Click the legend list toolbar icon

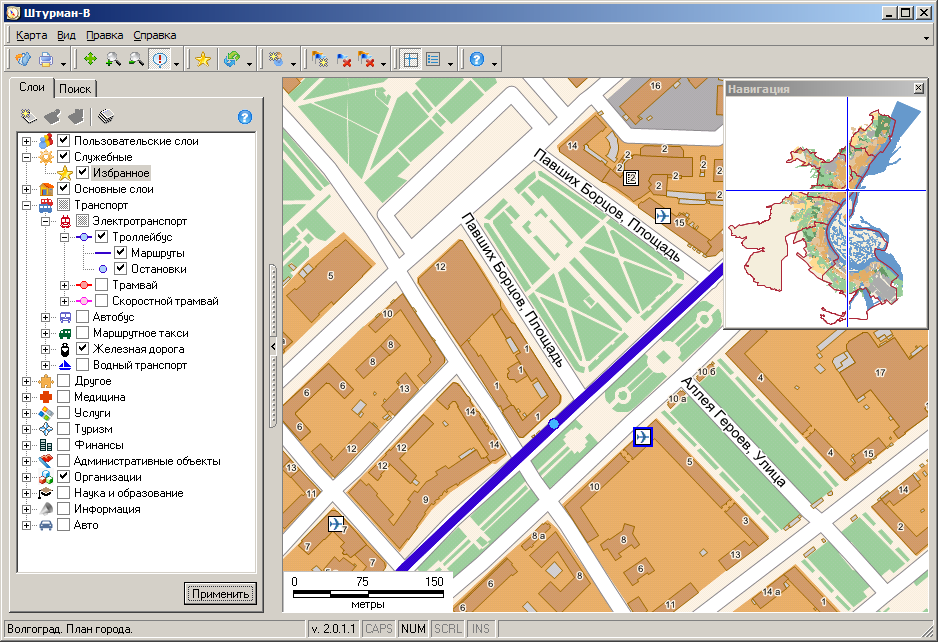(x=433, y=59)
